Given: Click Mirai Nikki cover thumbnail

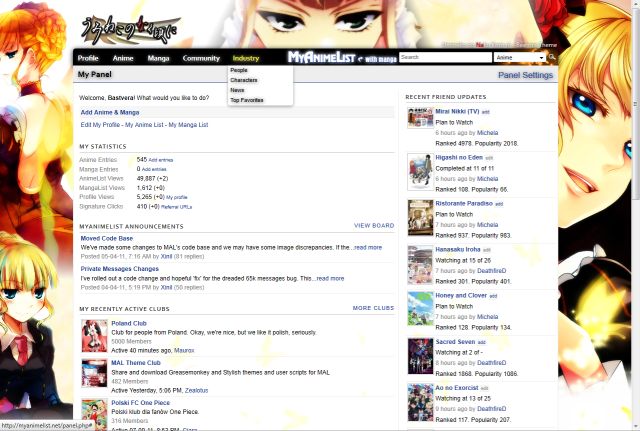Looking at the screenshot, I should click(x=420, y=118).
